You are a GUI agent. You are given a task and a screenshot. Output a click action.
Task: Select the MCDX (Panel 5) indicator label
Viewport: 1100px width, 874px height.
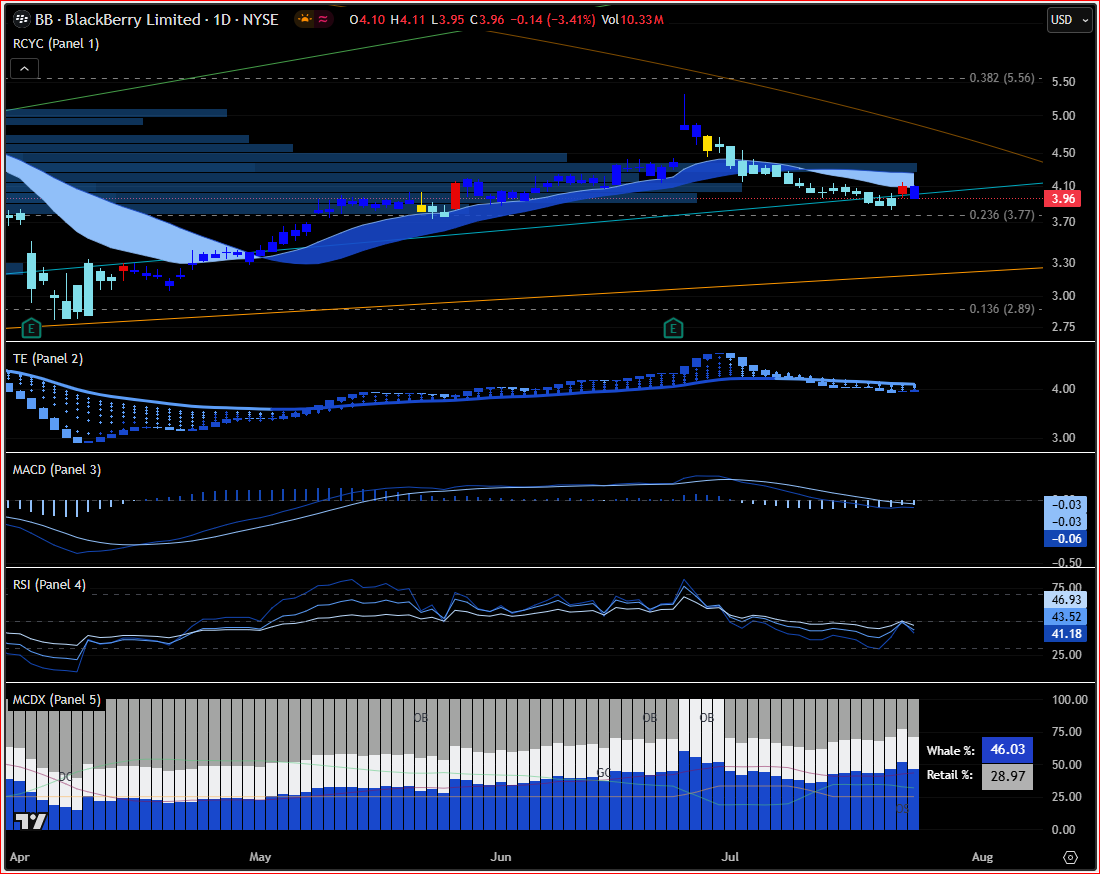(x=57, y=699)
